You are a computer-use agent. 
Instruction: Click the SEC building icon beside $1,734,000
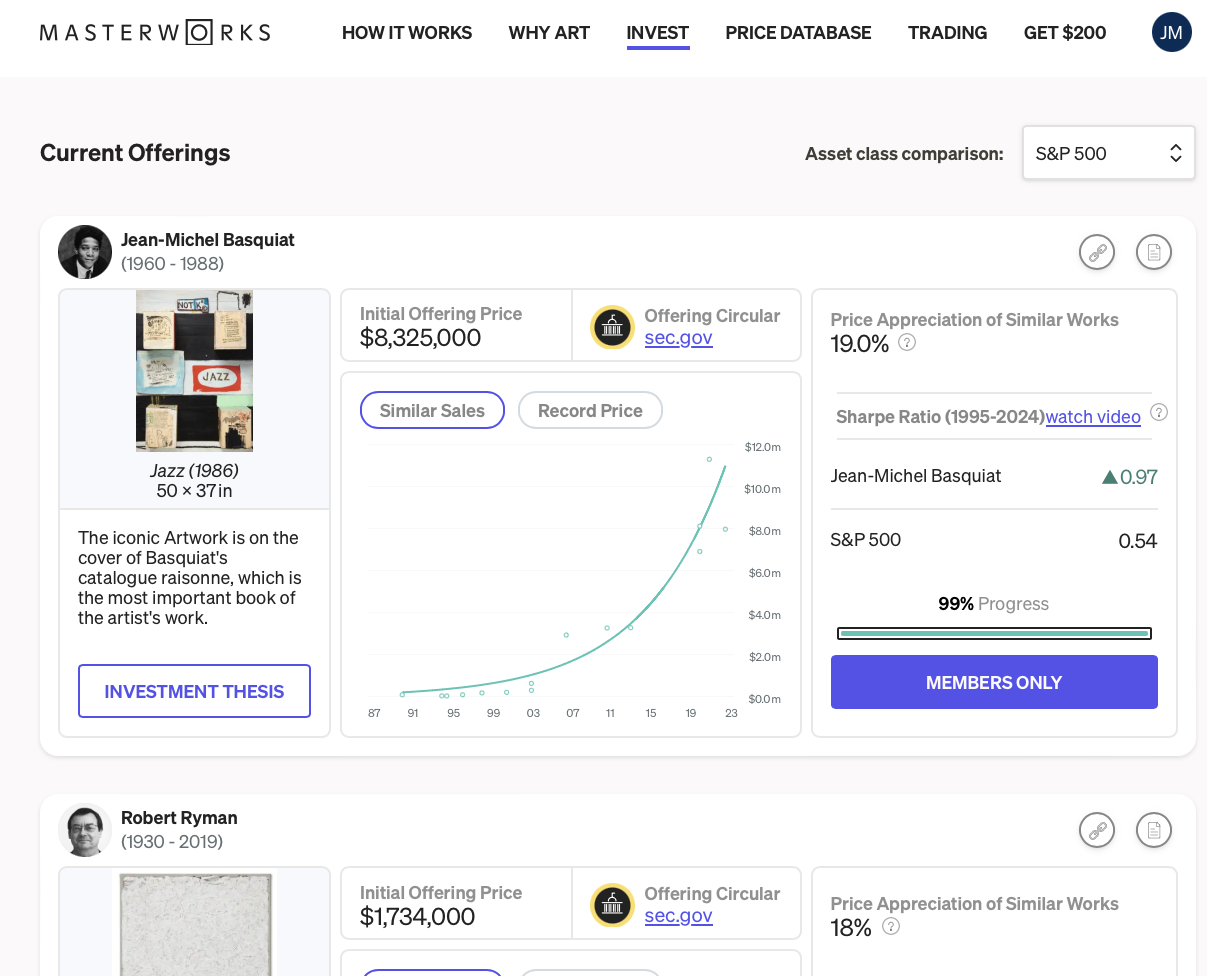point(612,905)
